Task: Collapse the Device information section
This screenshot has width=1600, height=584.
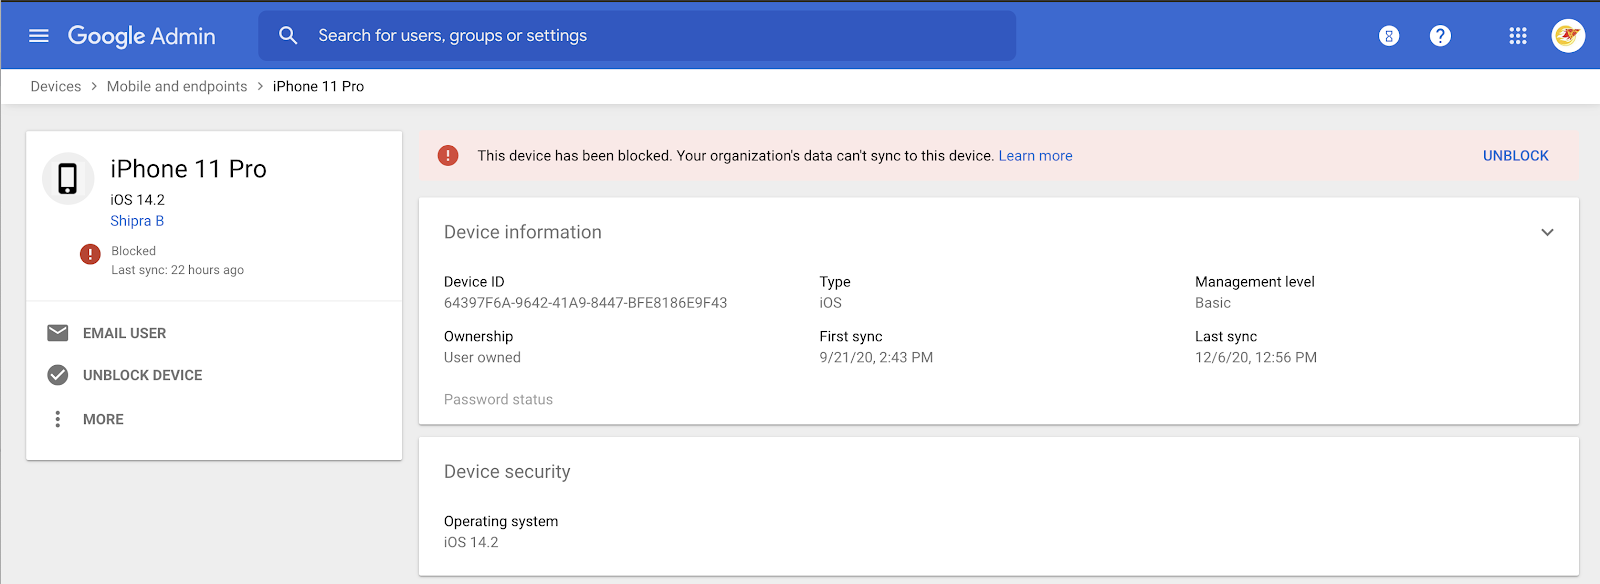Action: click(x=1547, y=232)
